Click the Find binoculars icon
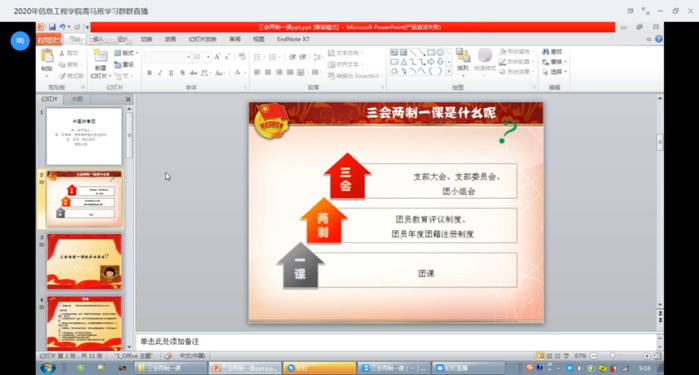The image size is (699, 375). [x=546, y=52]
